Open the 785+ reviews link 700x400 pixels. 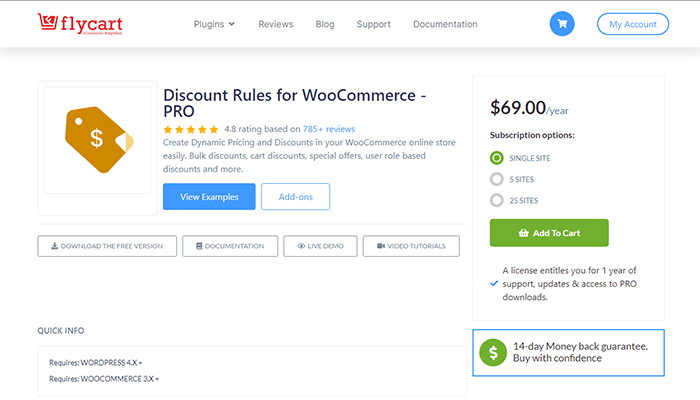pyautogui.click(x=329, y=129)
